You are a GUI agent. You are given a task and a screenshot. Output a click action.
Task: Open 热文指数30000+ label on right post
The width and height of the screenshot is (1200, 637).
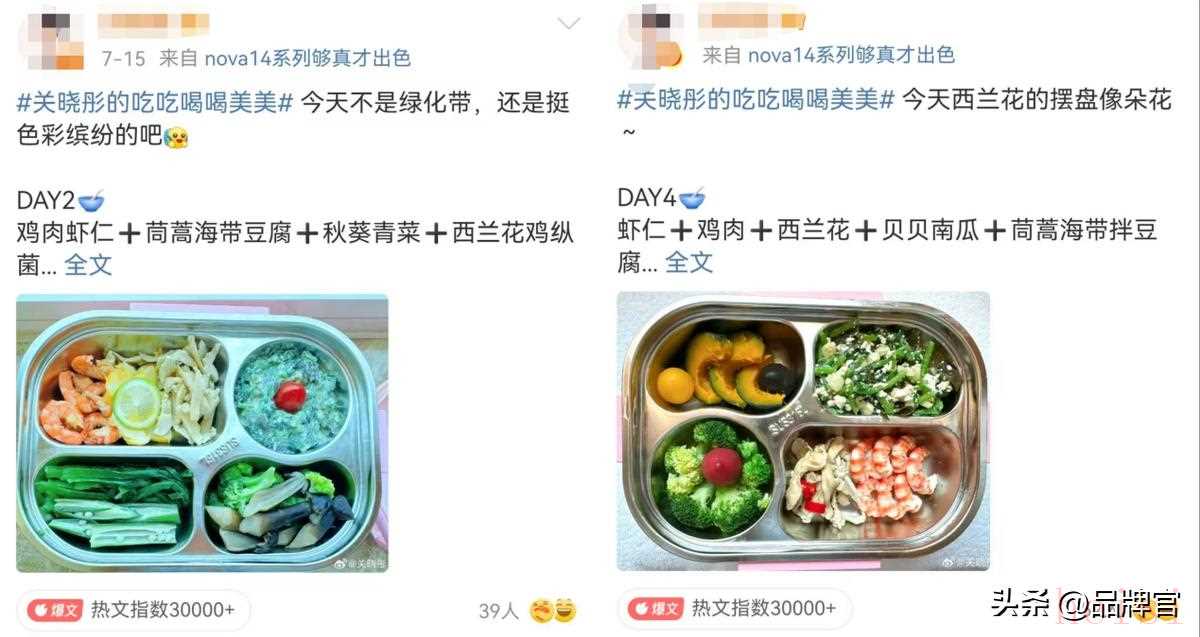[764, 609]
